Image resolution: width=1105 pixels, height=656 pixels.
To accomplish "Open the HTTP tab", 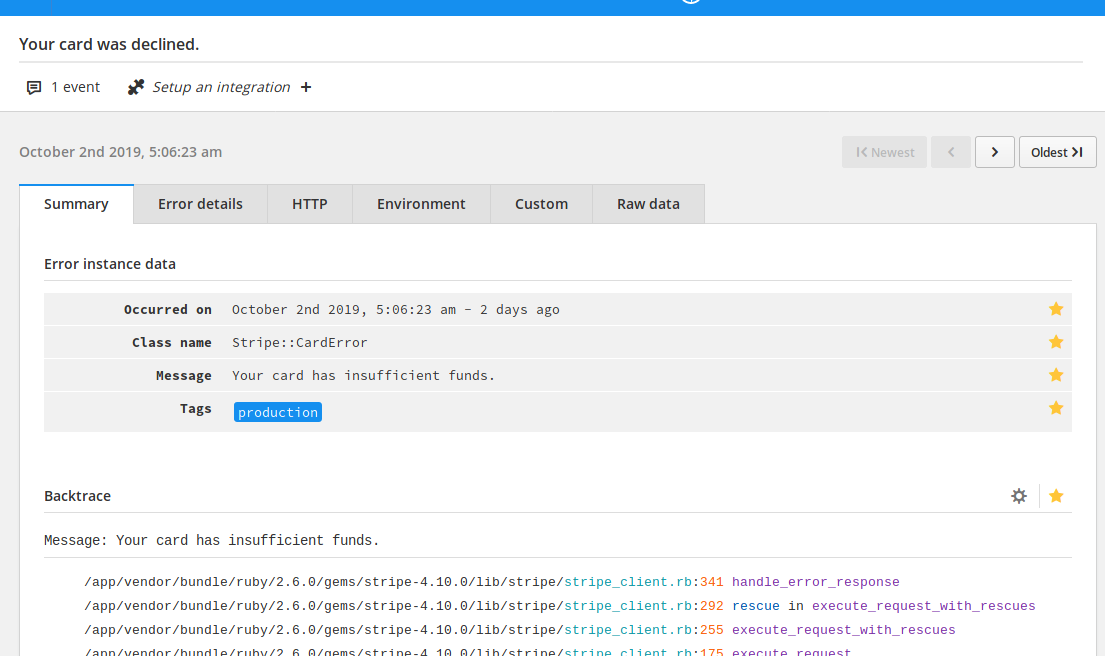I will [310, 204].
